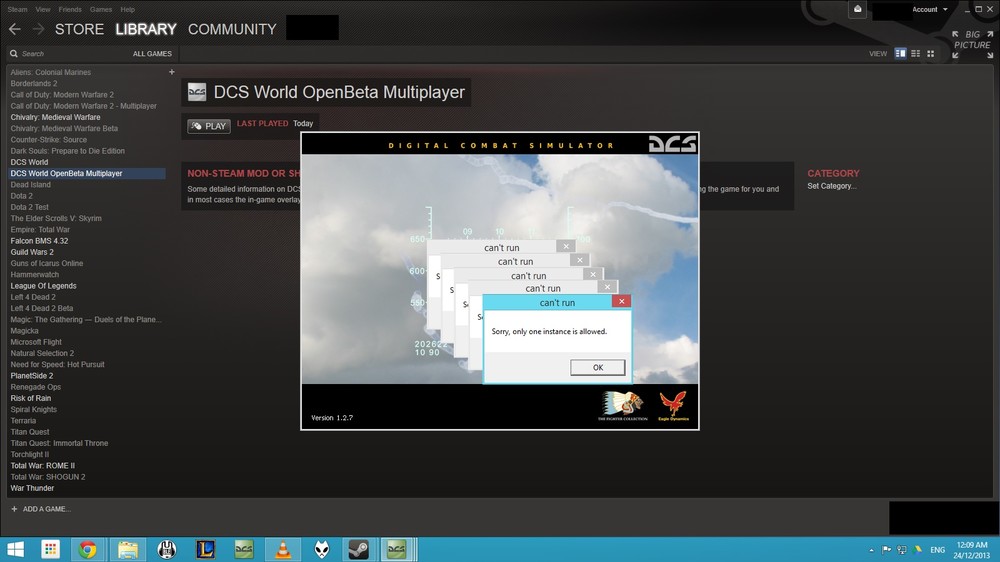Select Borderlands 2 in the library
The height and width of the screenshot is (562, 1000).
[34, 84]
